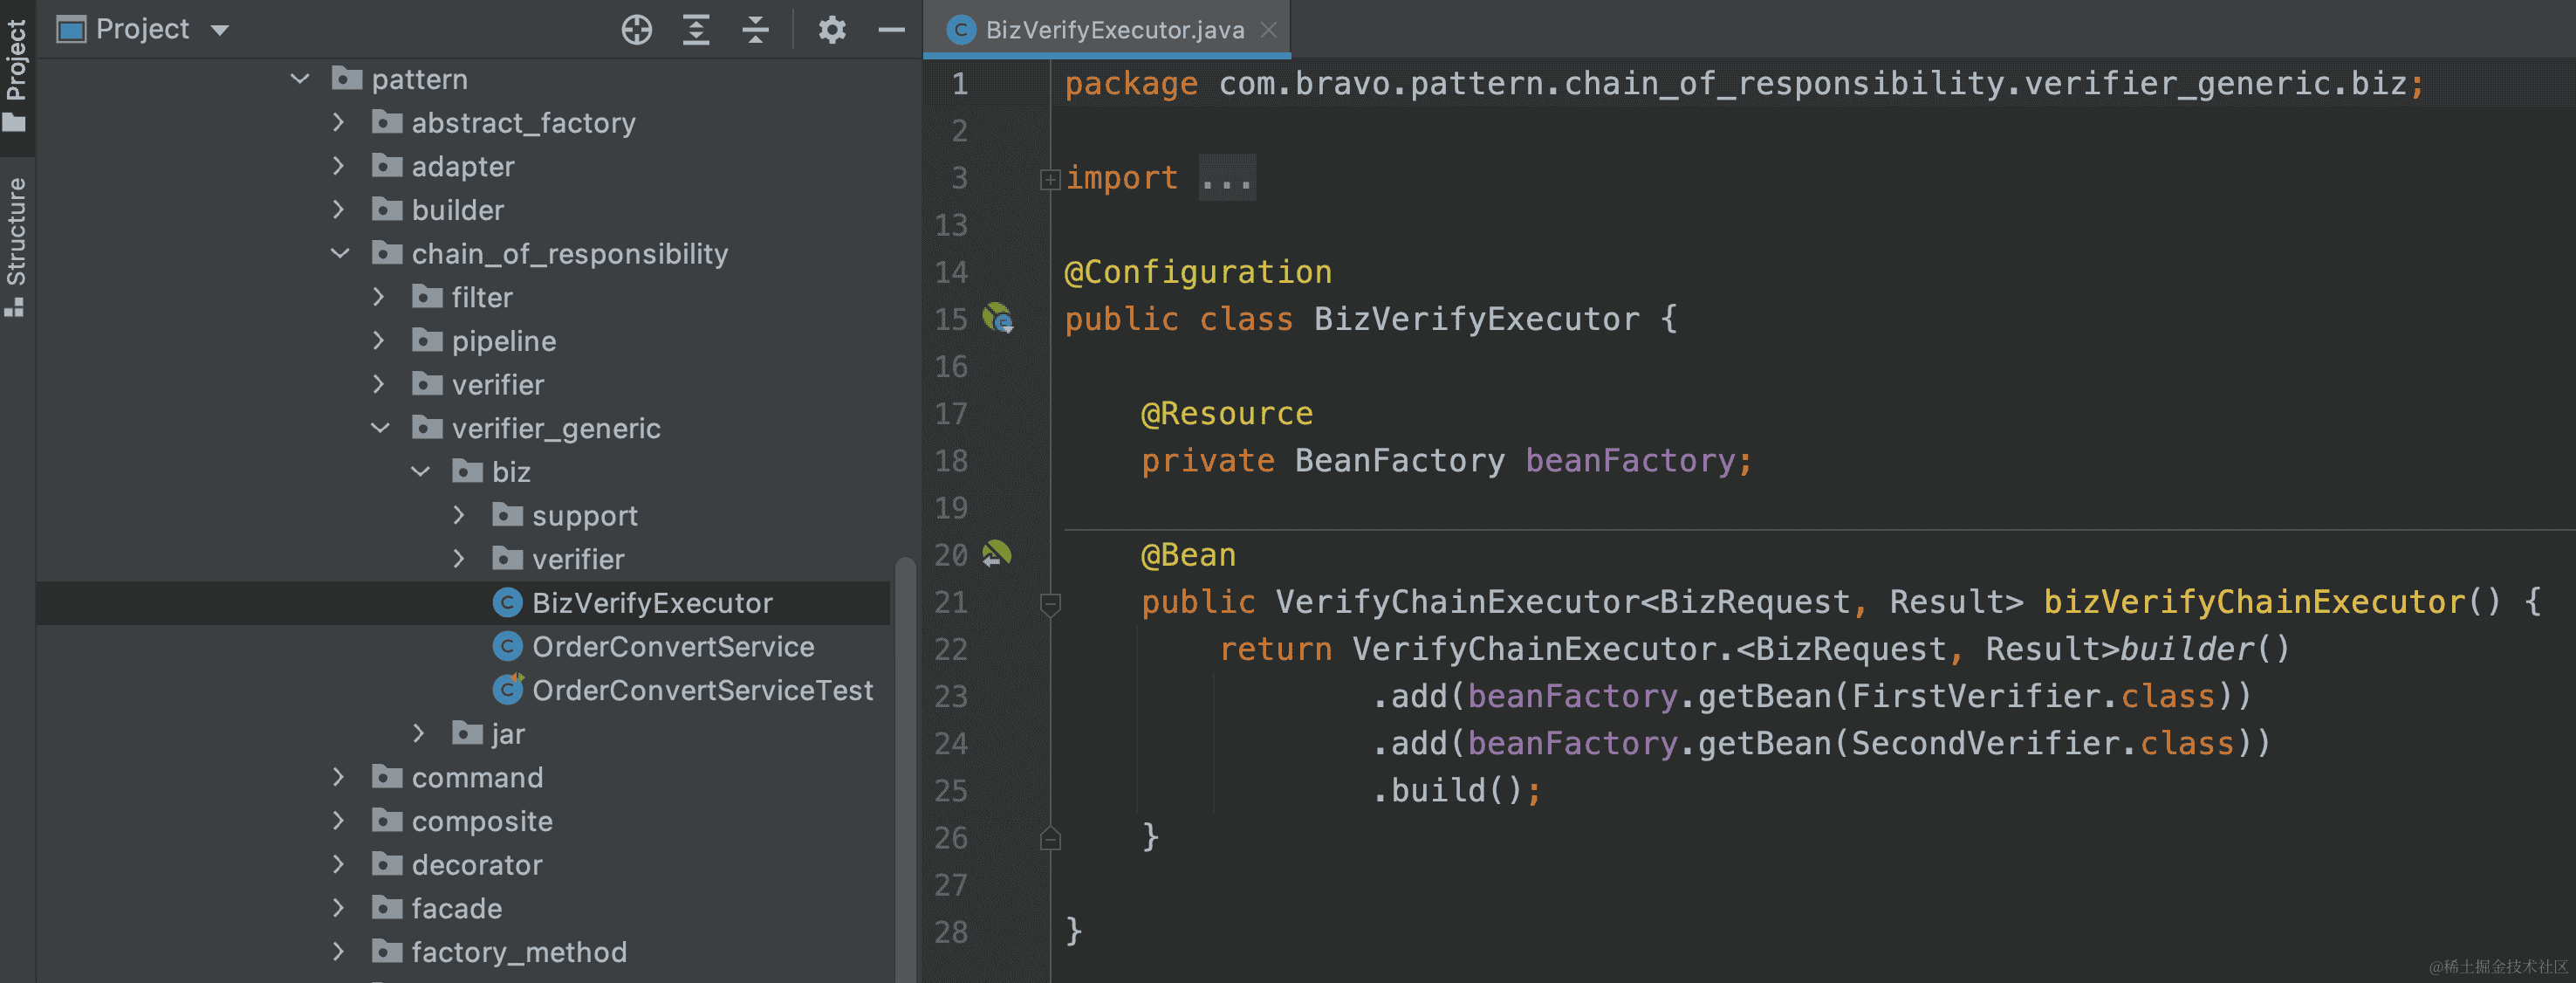Open Project panel settings gear
Screen dimensions: 2576x983
832,30
